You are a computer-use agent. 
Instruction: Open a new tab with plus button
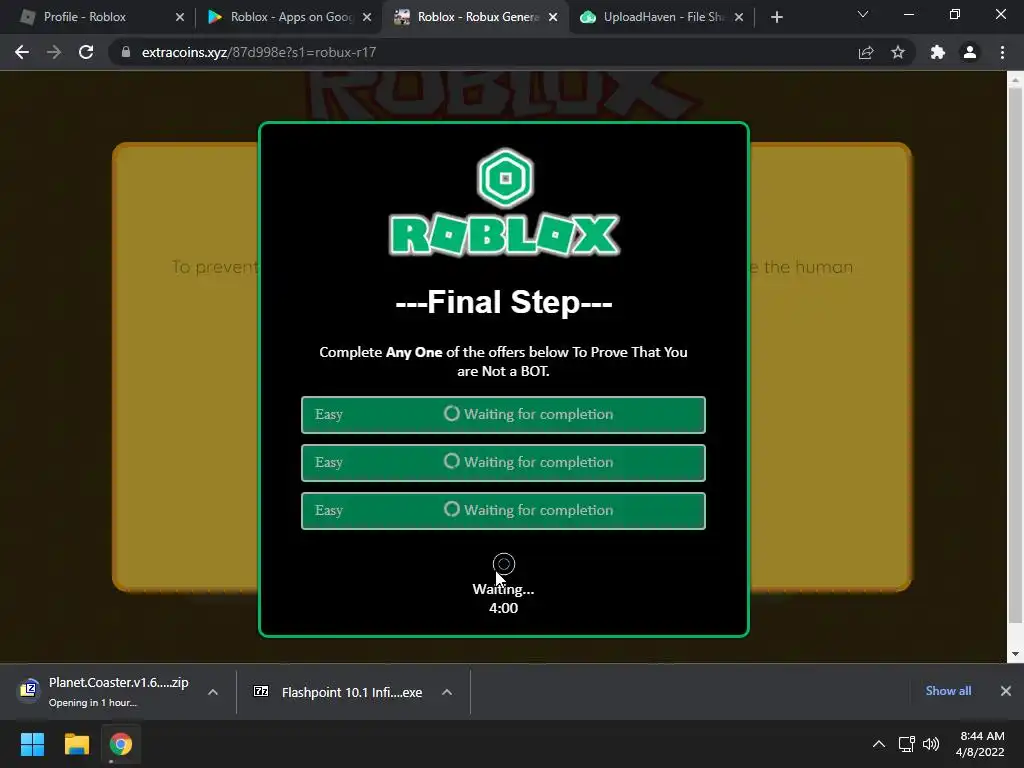coord(776,18)
